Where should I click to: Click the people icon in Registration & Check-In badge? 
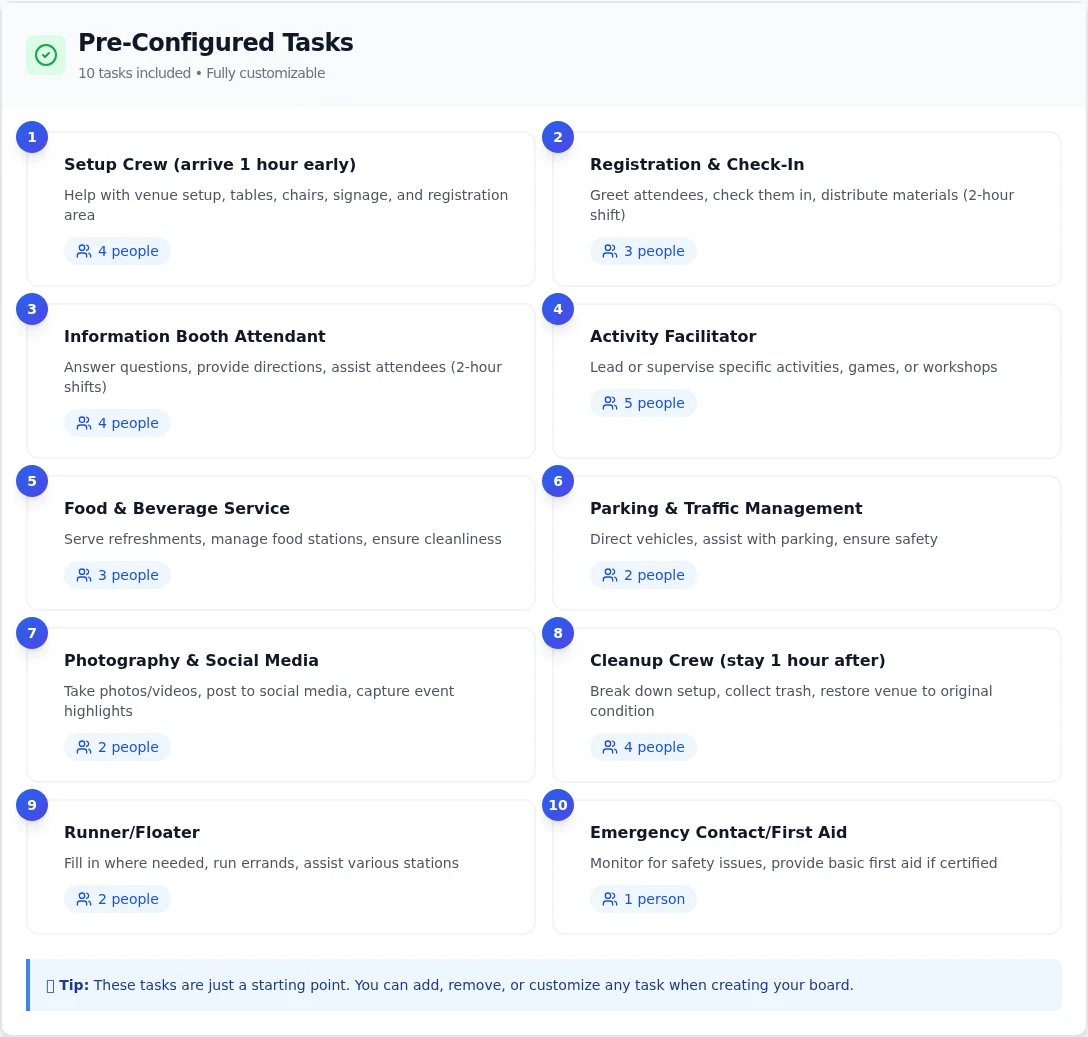click(609, 251)
